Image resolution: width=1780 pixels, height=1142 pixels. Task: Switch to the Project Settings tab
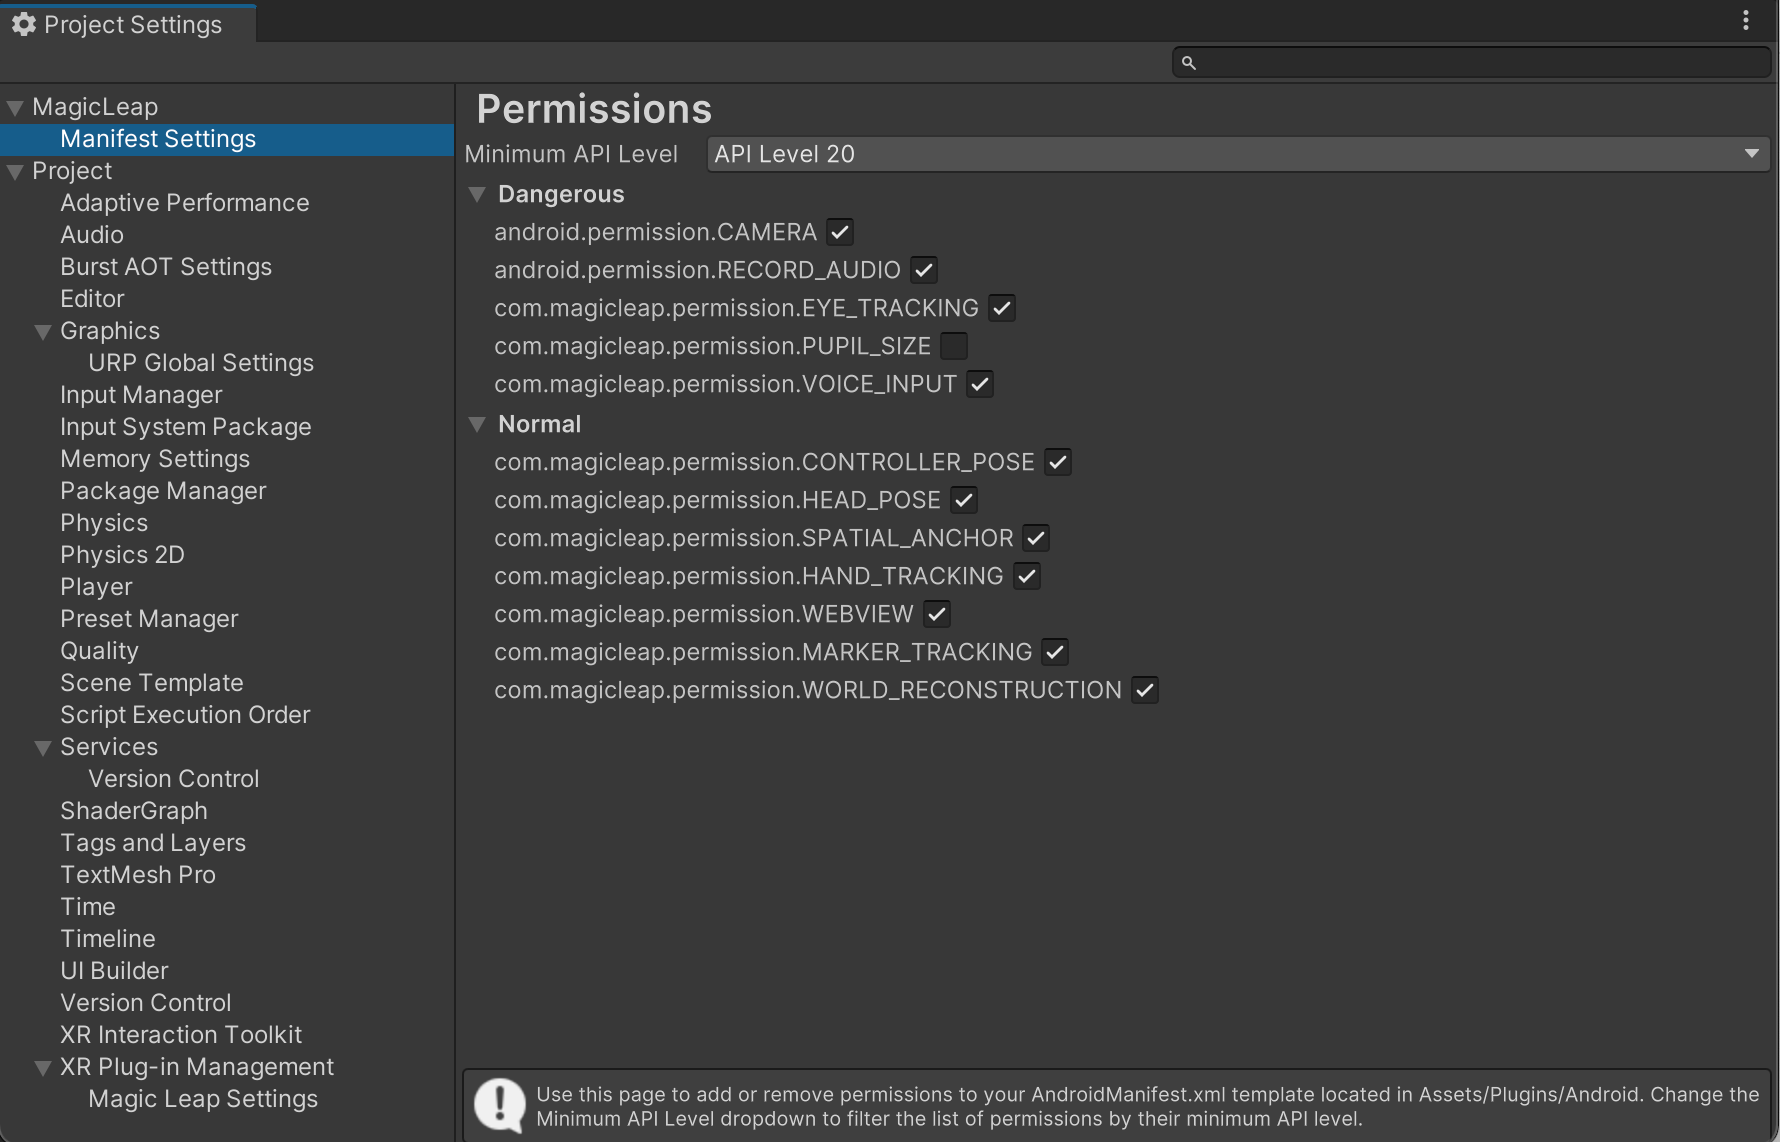click(x=128, y=24)
